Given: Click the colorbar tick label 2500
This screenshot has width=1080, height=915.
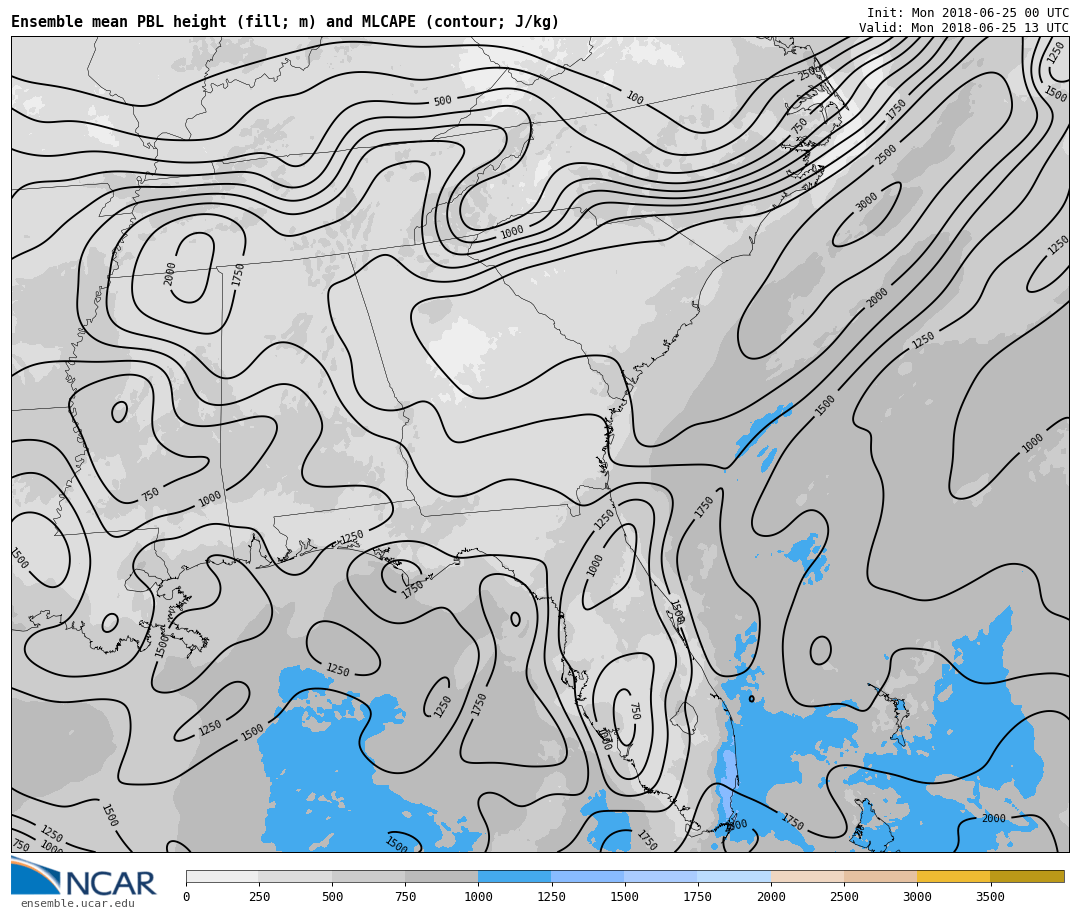Looking at the screenshot, I should tap(844, 896).
